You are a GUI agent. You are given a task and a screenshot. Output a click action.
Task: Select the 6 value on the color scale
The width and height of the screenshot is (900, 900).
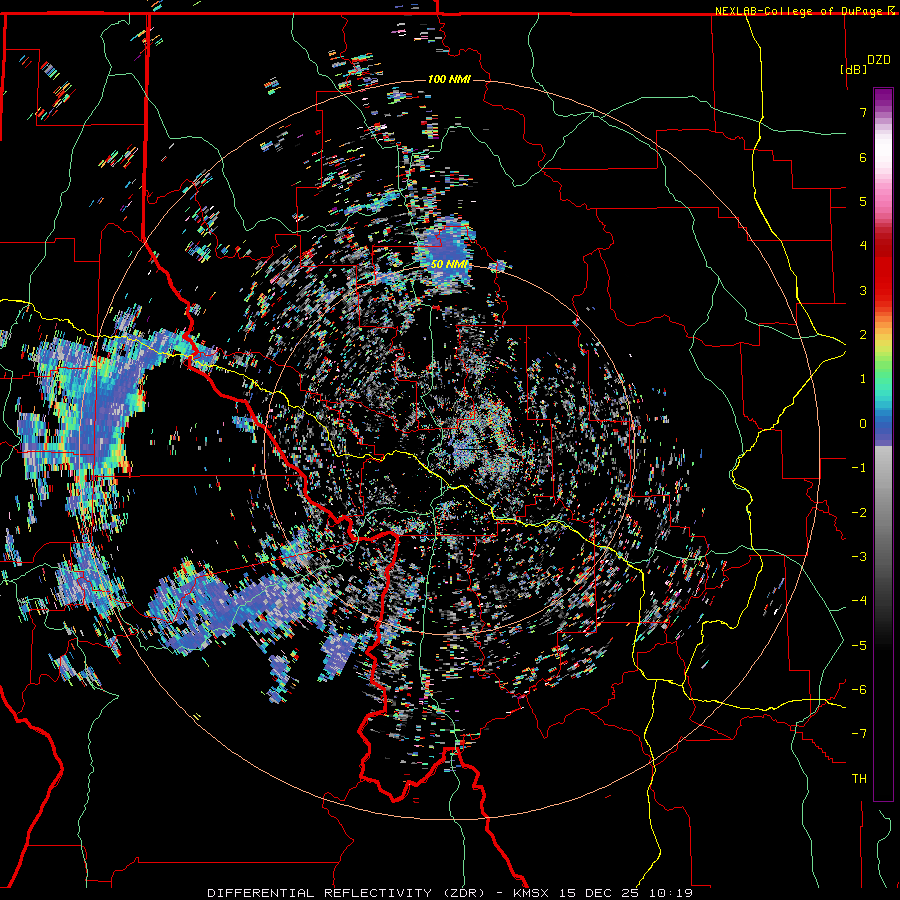863,157
